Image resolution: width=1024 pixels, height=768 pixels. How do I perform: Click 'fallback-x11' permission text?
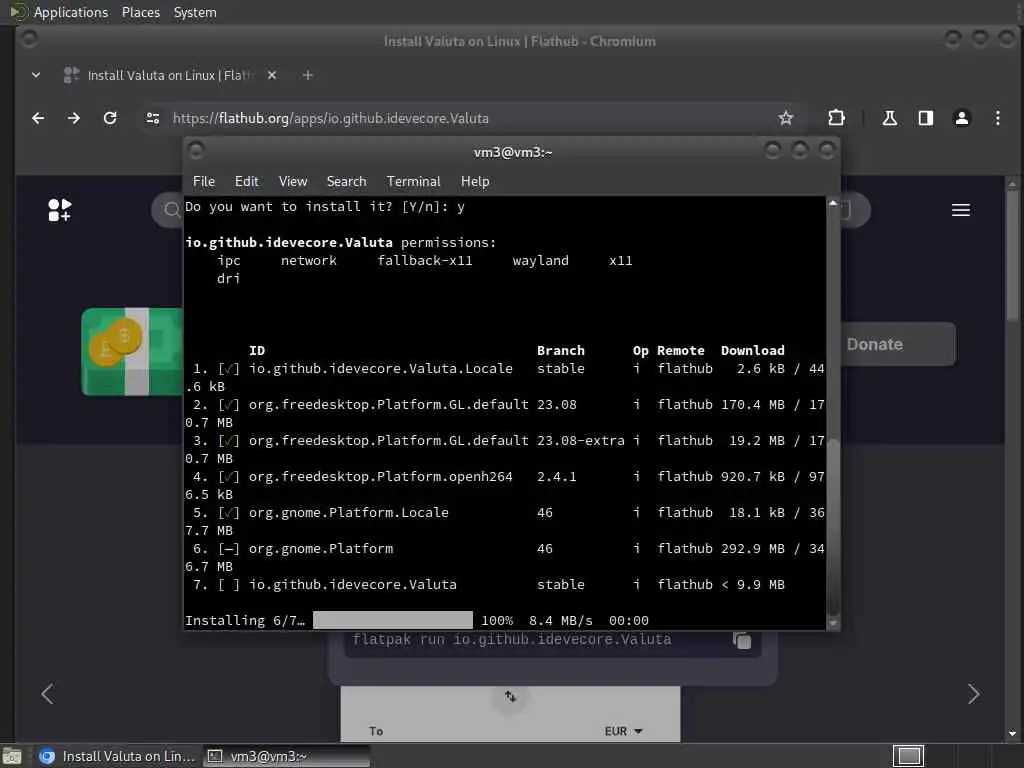pyautogui.click(x=424, y=261)
